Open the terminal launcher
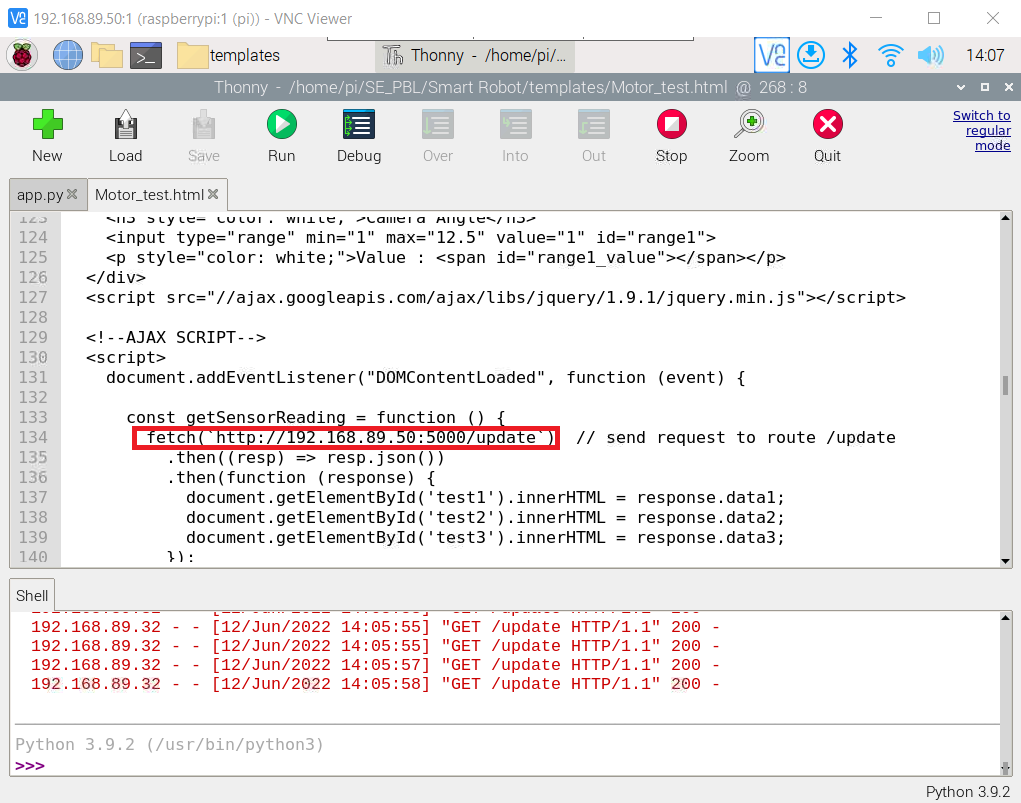The image size is (1021, 803). coord(146,56)
